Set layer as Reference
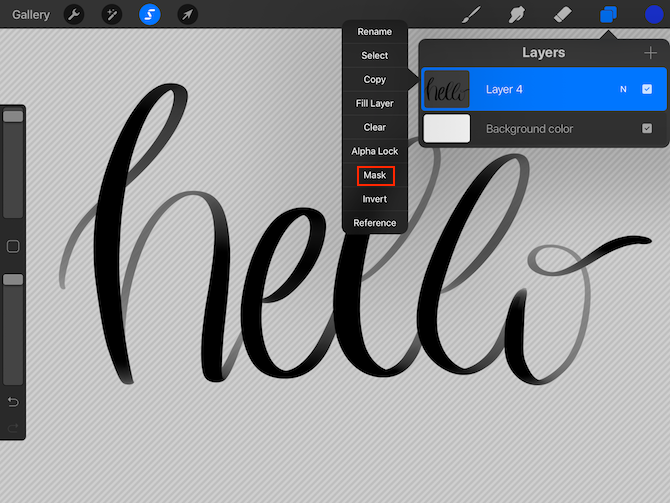Image resolution: width=670 pixels, height=503 pixels. click(x=375, y=223)
